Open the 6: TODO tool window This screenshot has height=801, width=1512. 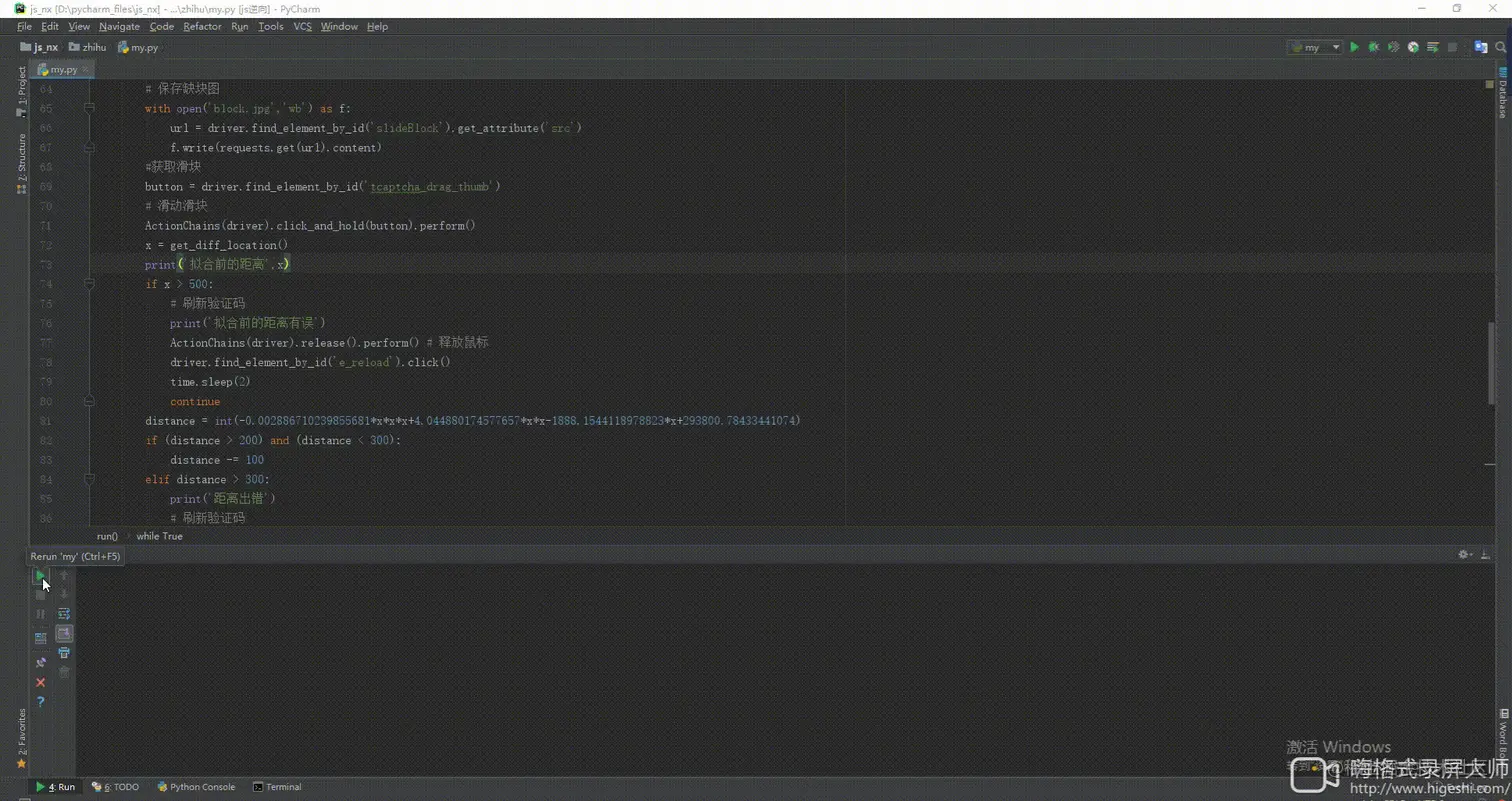(116, 787)
